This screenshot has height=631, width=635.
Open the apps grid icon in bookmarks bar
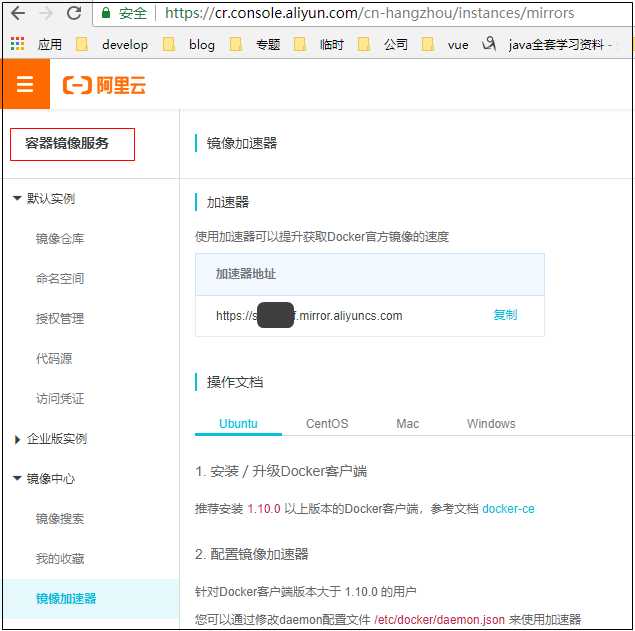click(17, 44)
